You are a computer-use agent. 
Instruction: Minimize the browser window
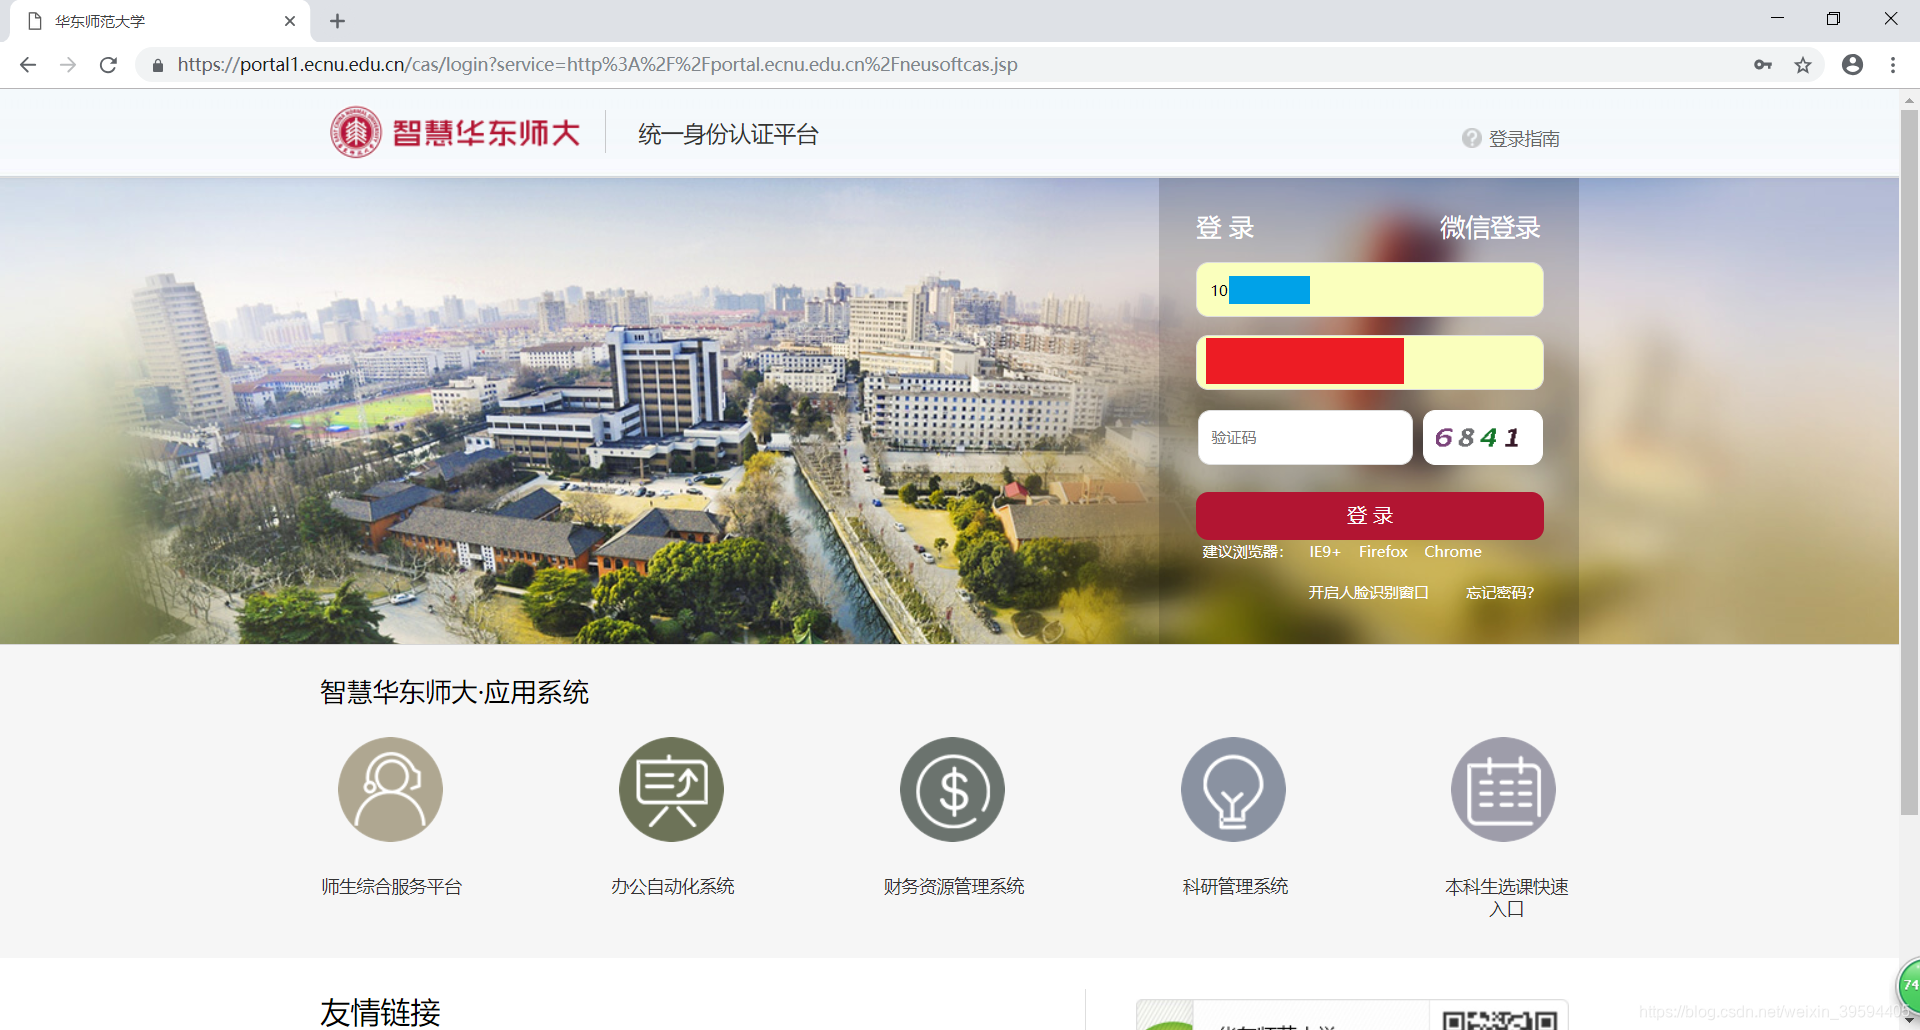pyautogui.click(x=1777, y=19)
